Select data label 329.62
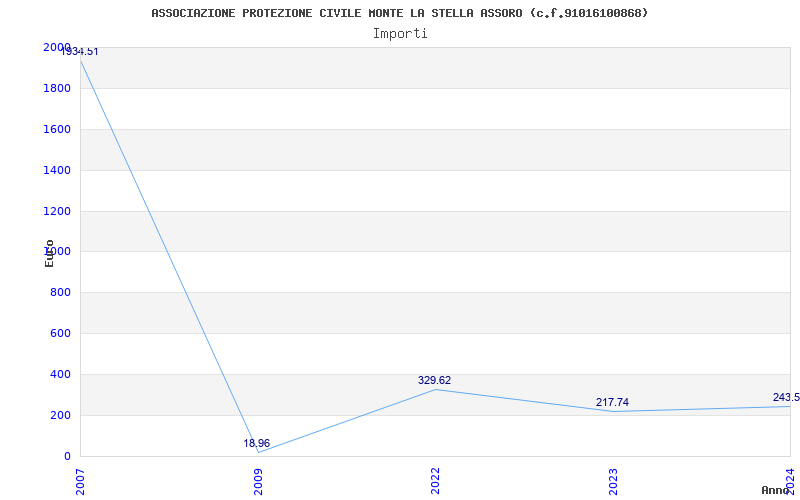Viewport: 800px width, 500px height. pos(435,380)
